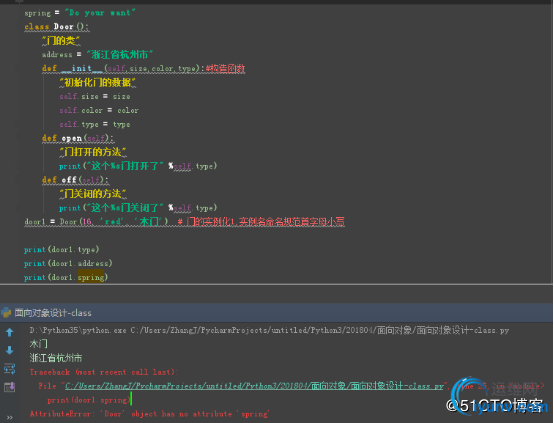Click the Scroll to End console icon
This screenshot has width=554, height=423.
tap(10, 387)
